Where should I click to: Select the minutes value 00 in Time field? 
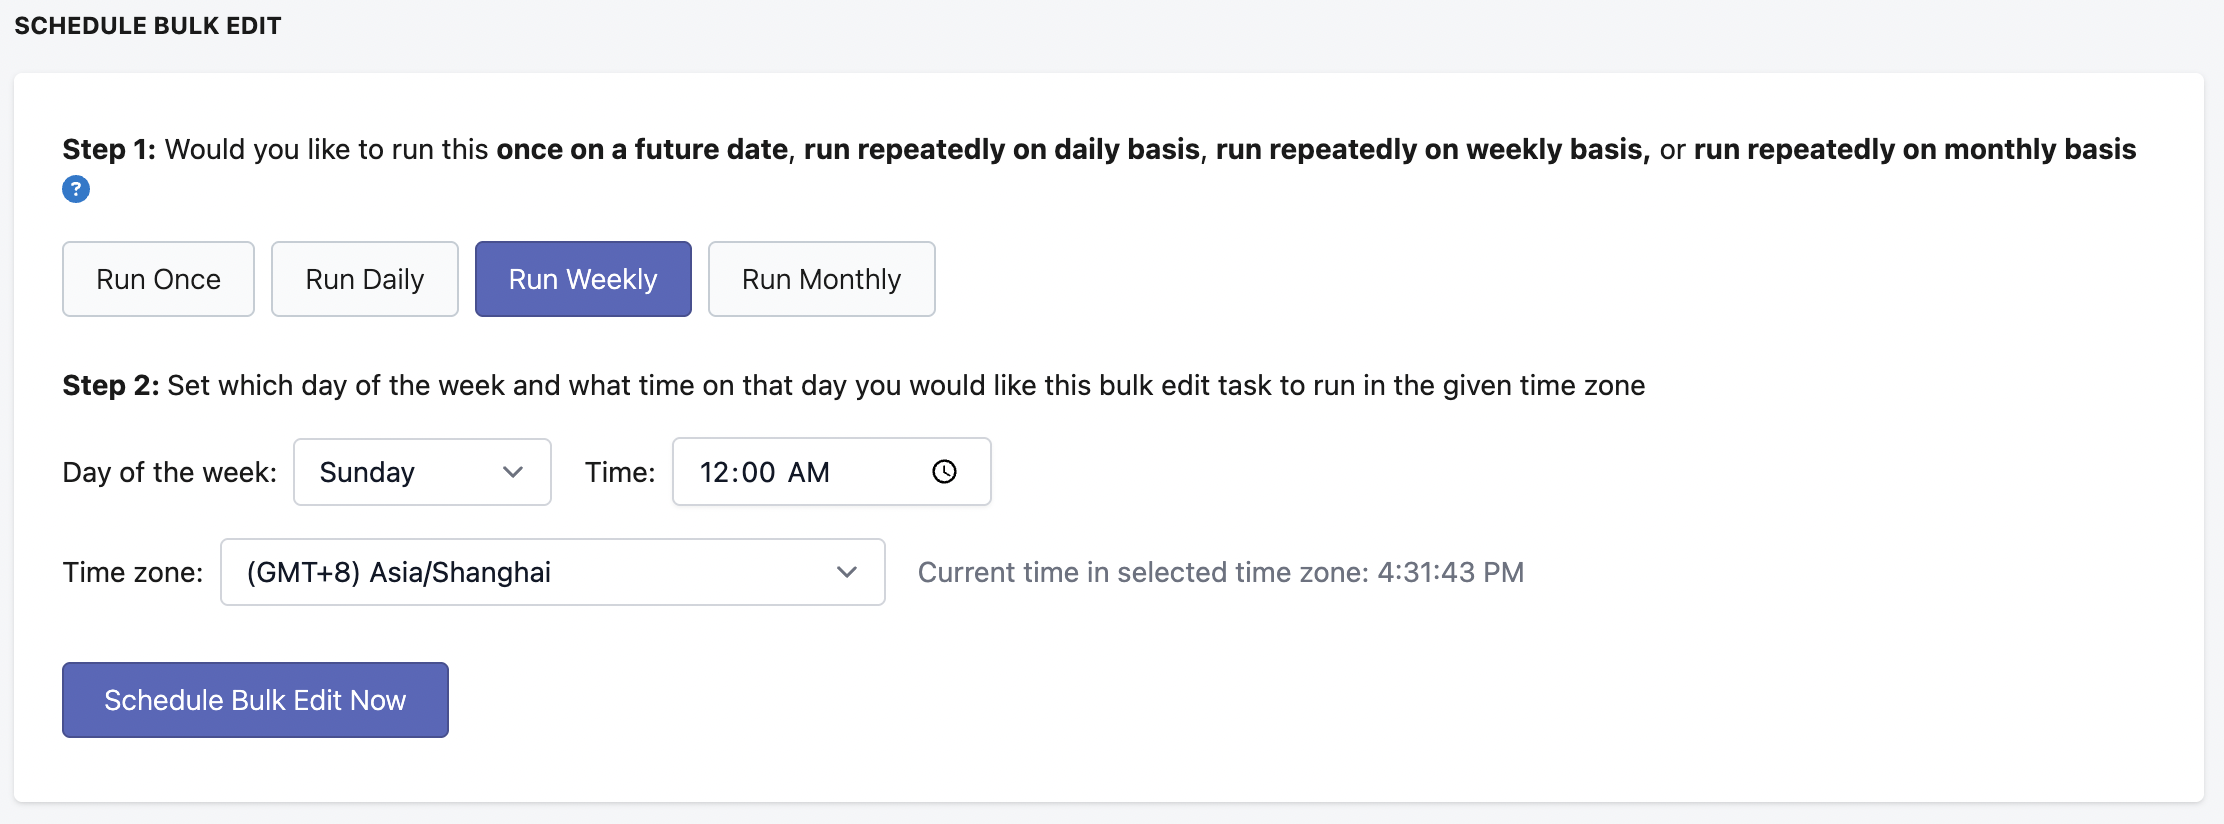click(759, 472)
